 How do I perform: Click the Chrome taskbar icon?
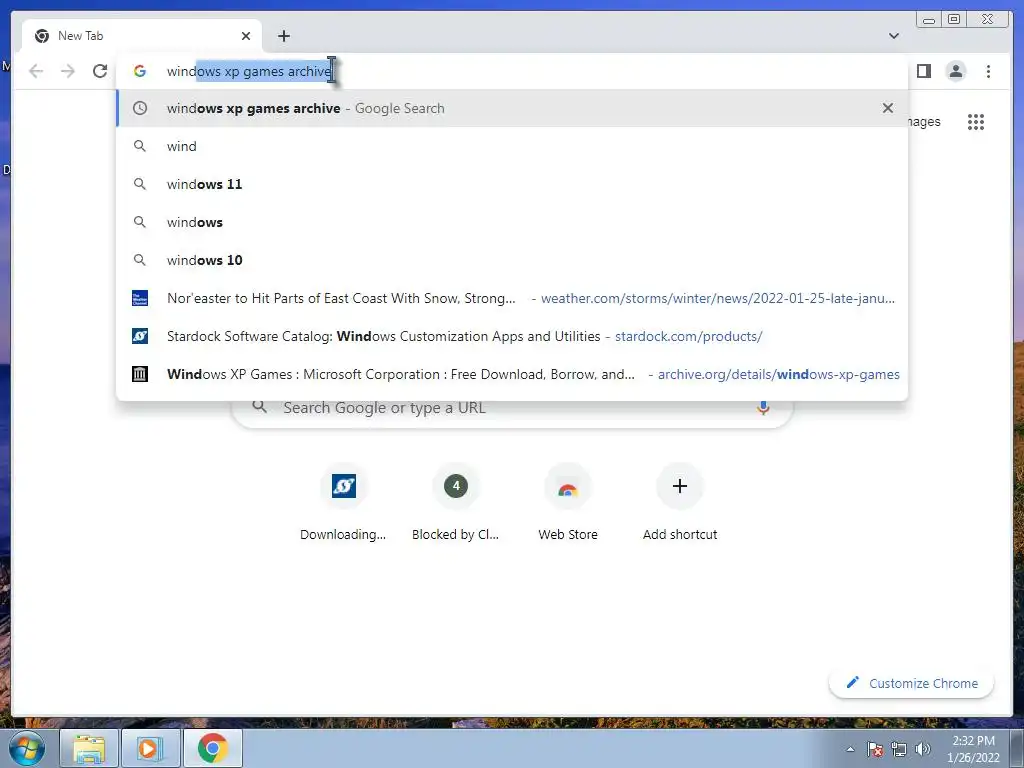[212, 748]
